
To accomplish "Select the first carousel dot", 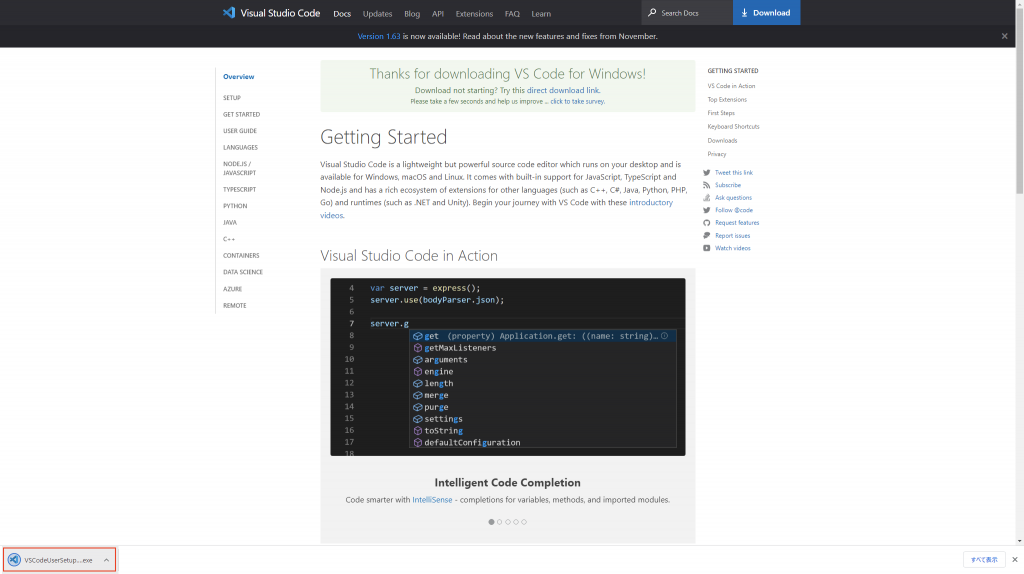I will tap(491, 522).
